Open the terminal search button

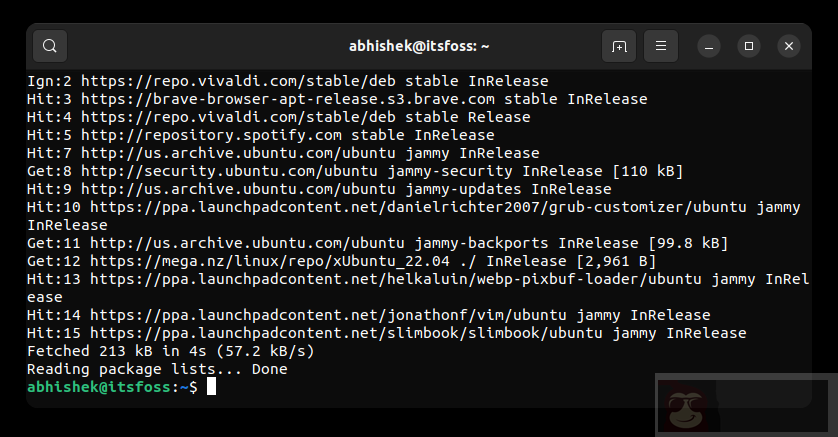50,46
